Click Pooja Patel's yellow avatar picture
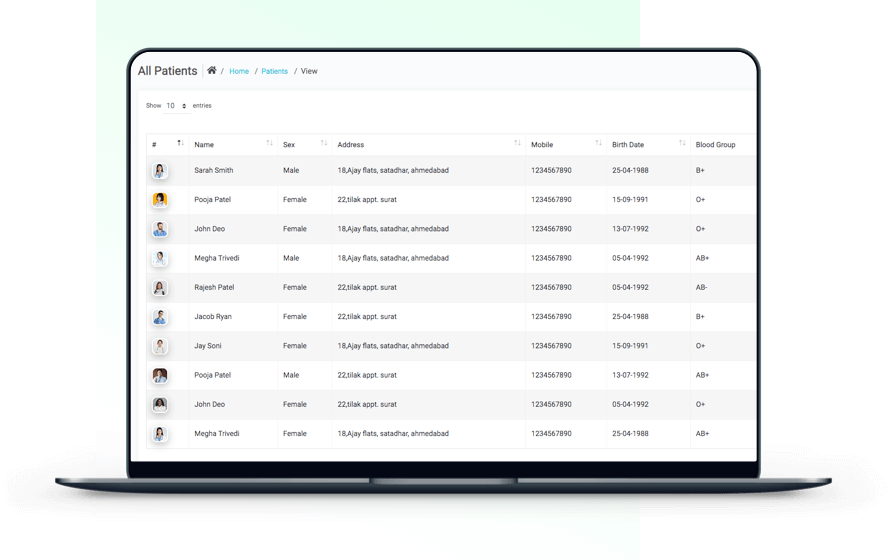 (x=160, y=200)
